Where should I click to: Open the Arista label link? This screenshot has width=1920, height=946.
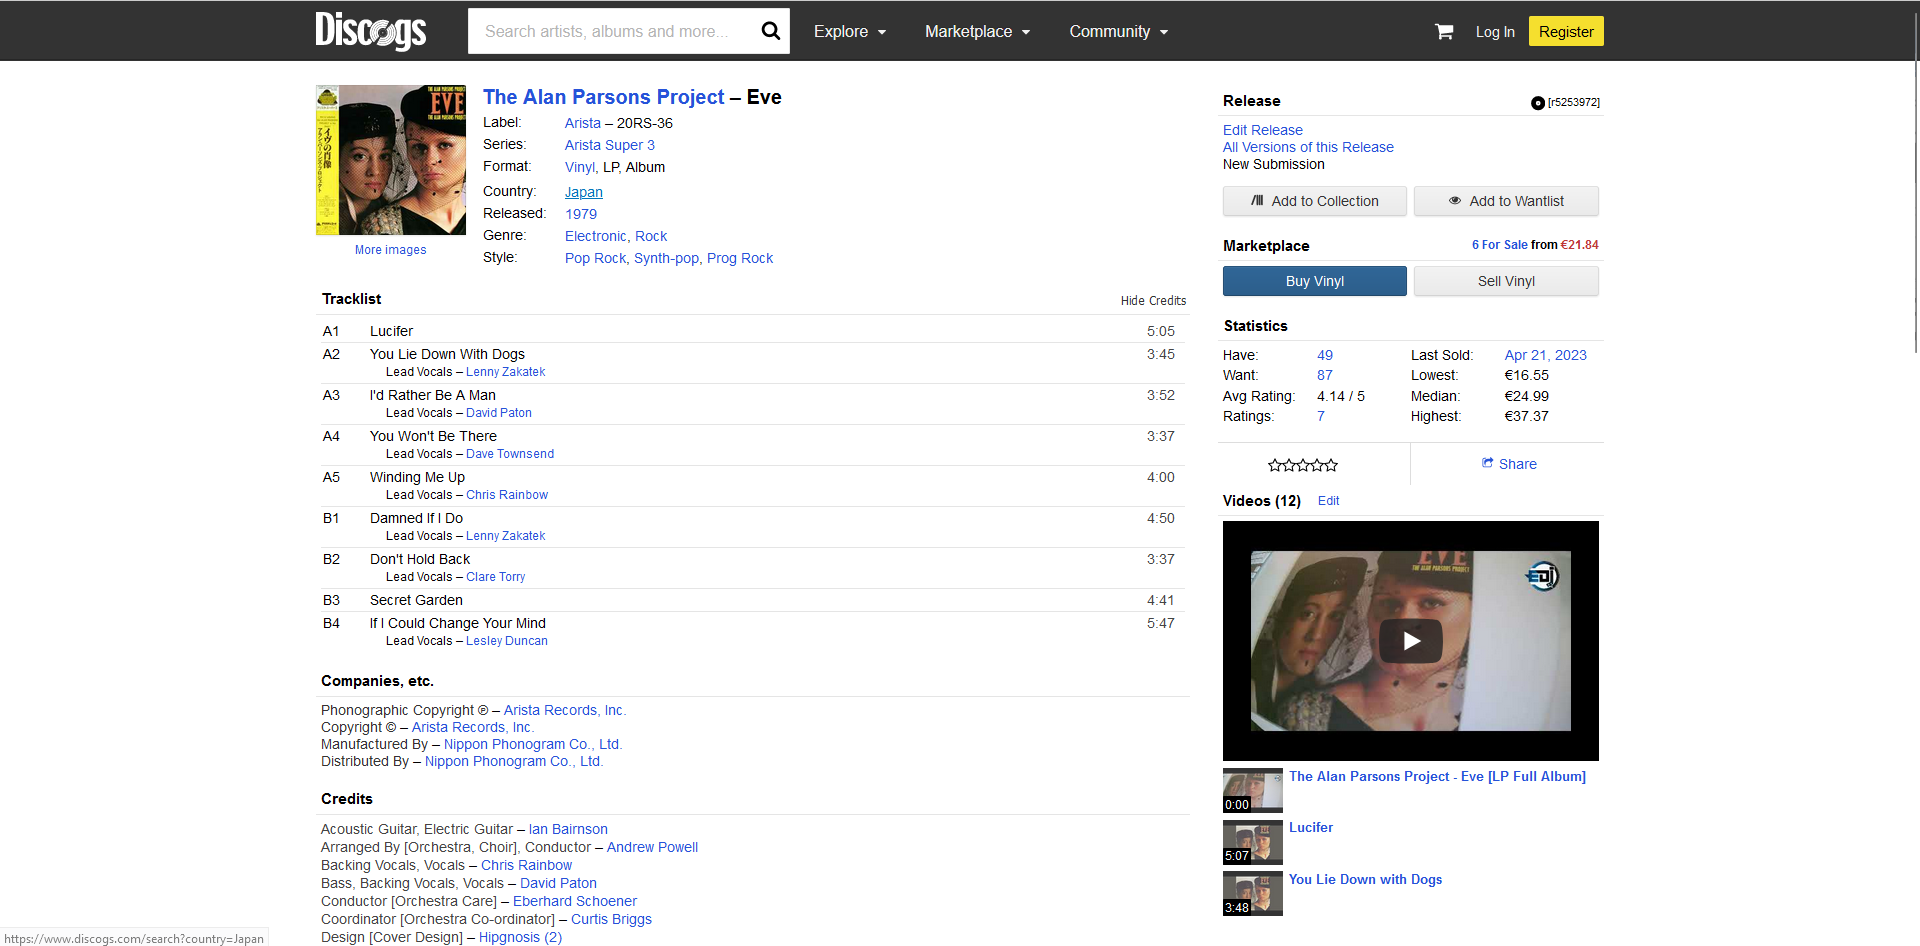click(582, 123)
